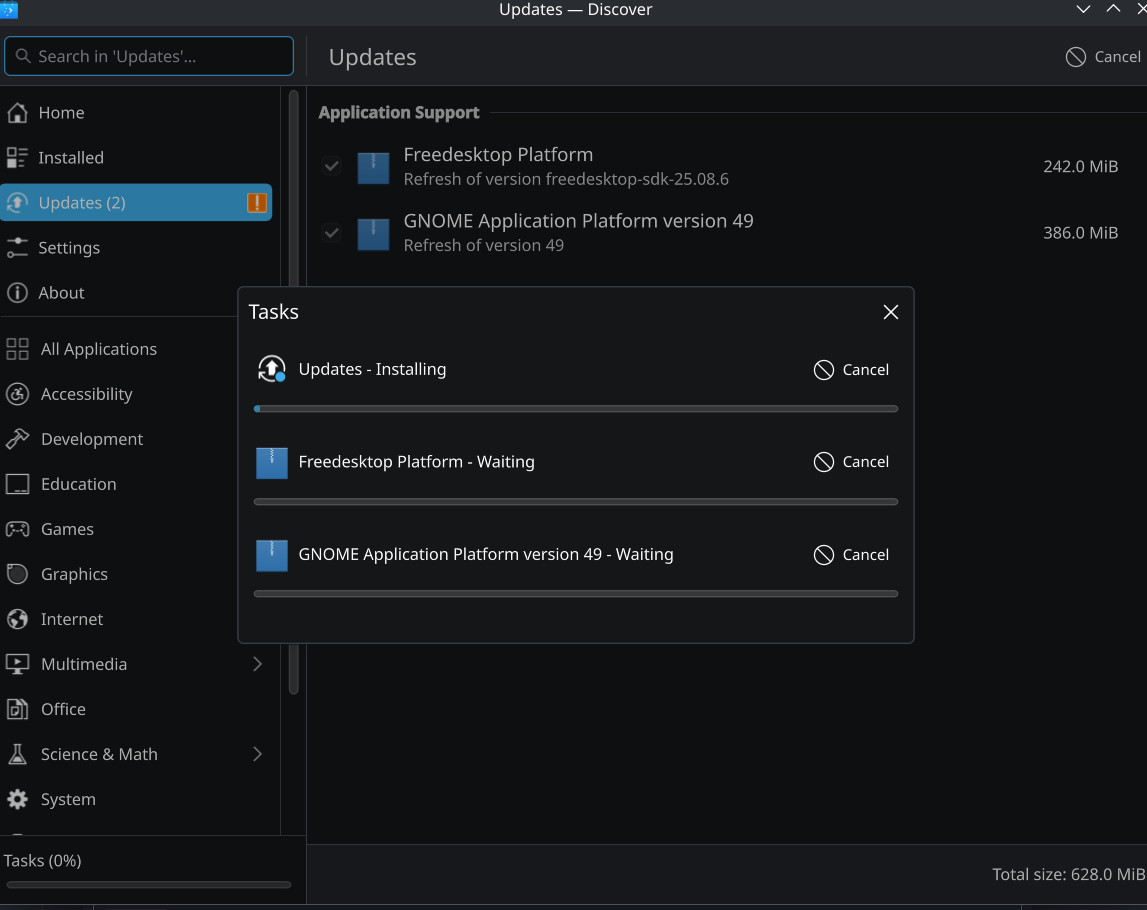Open the Development category
The width and height of the screenshot is (1147, 910).
point(91,439)
